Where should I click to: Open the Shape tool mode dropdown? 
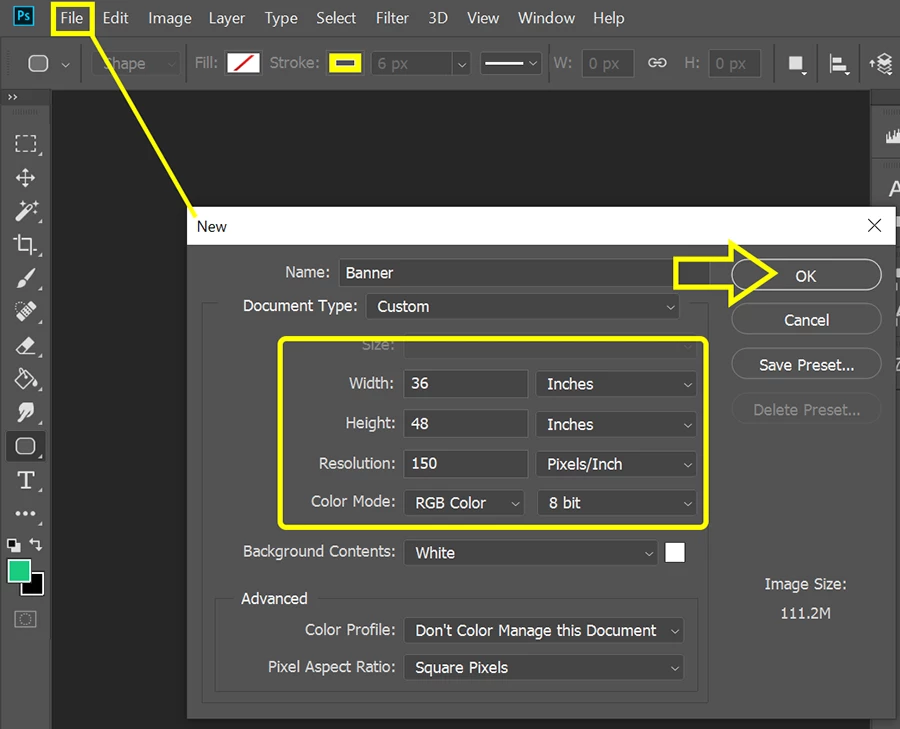click(137, 63)
